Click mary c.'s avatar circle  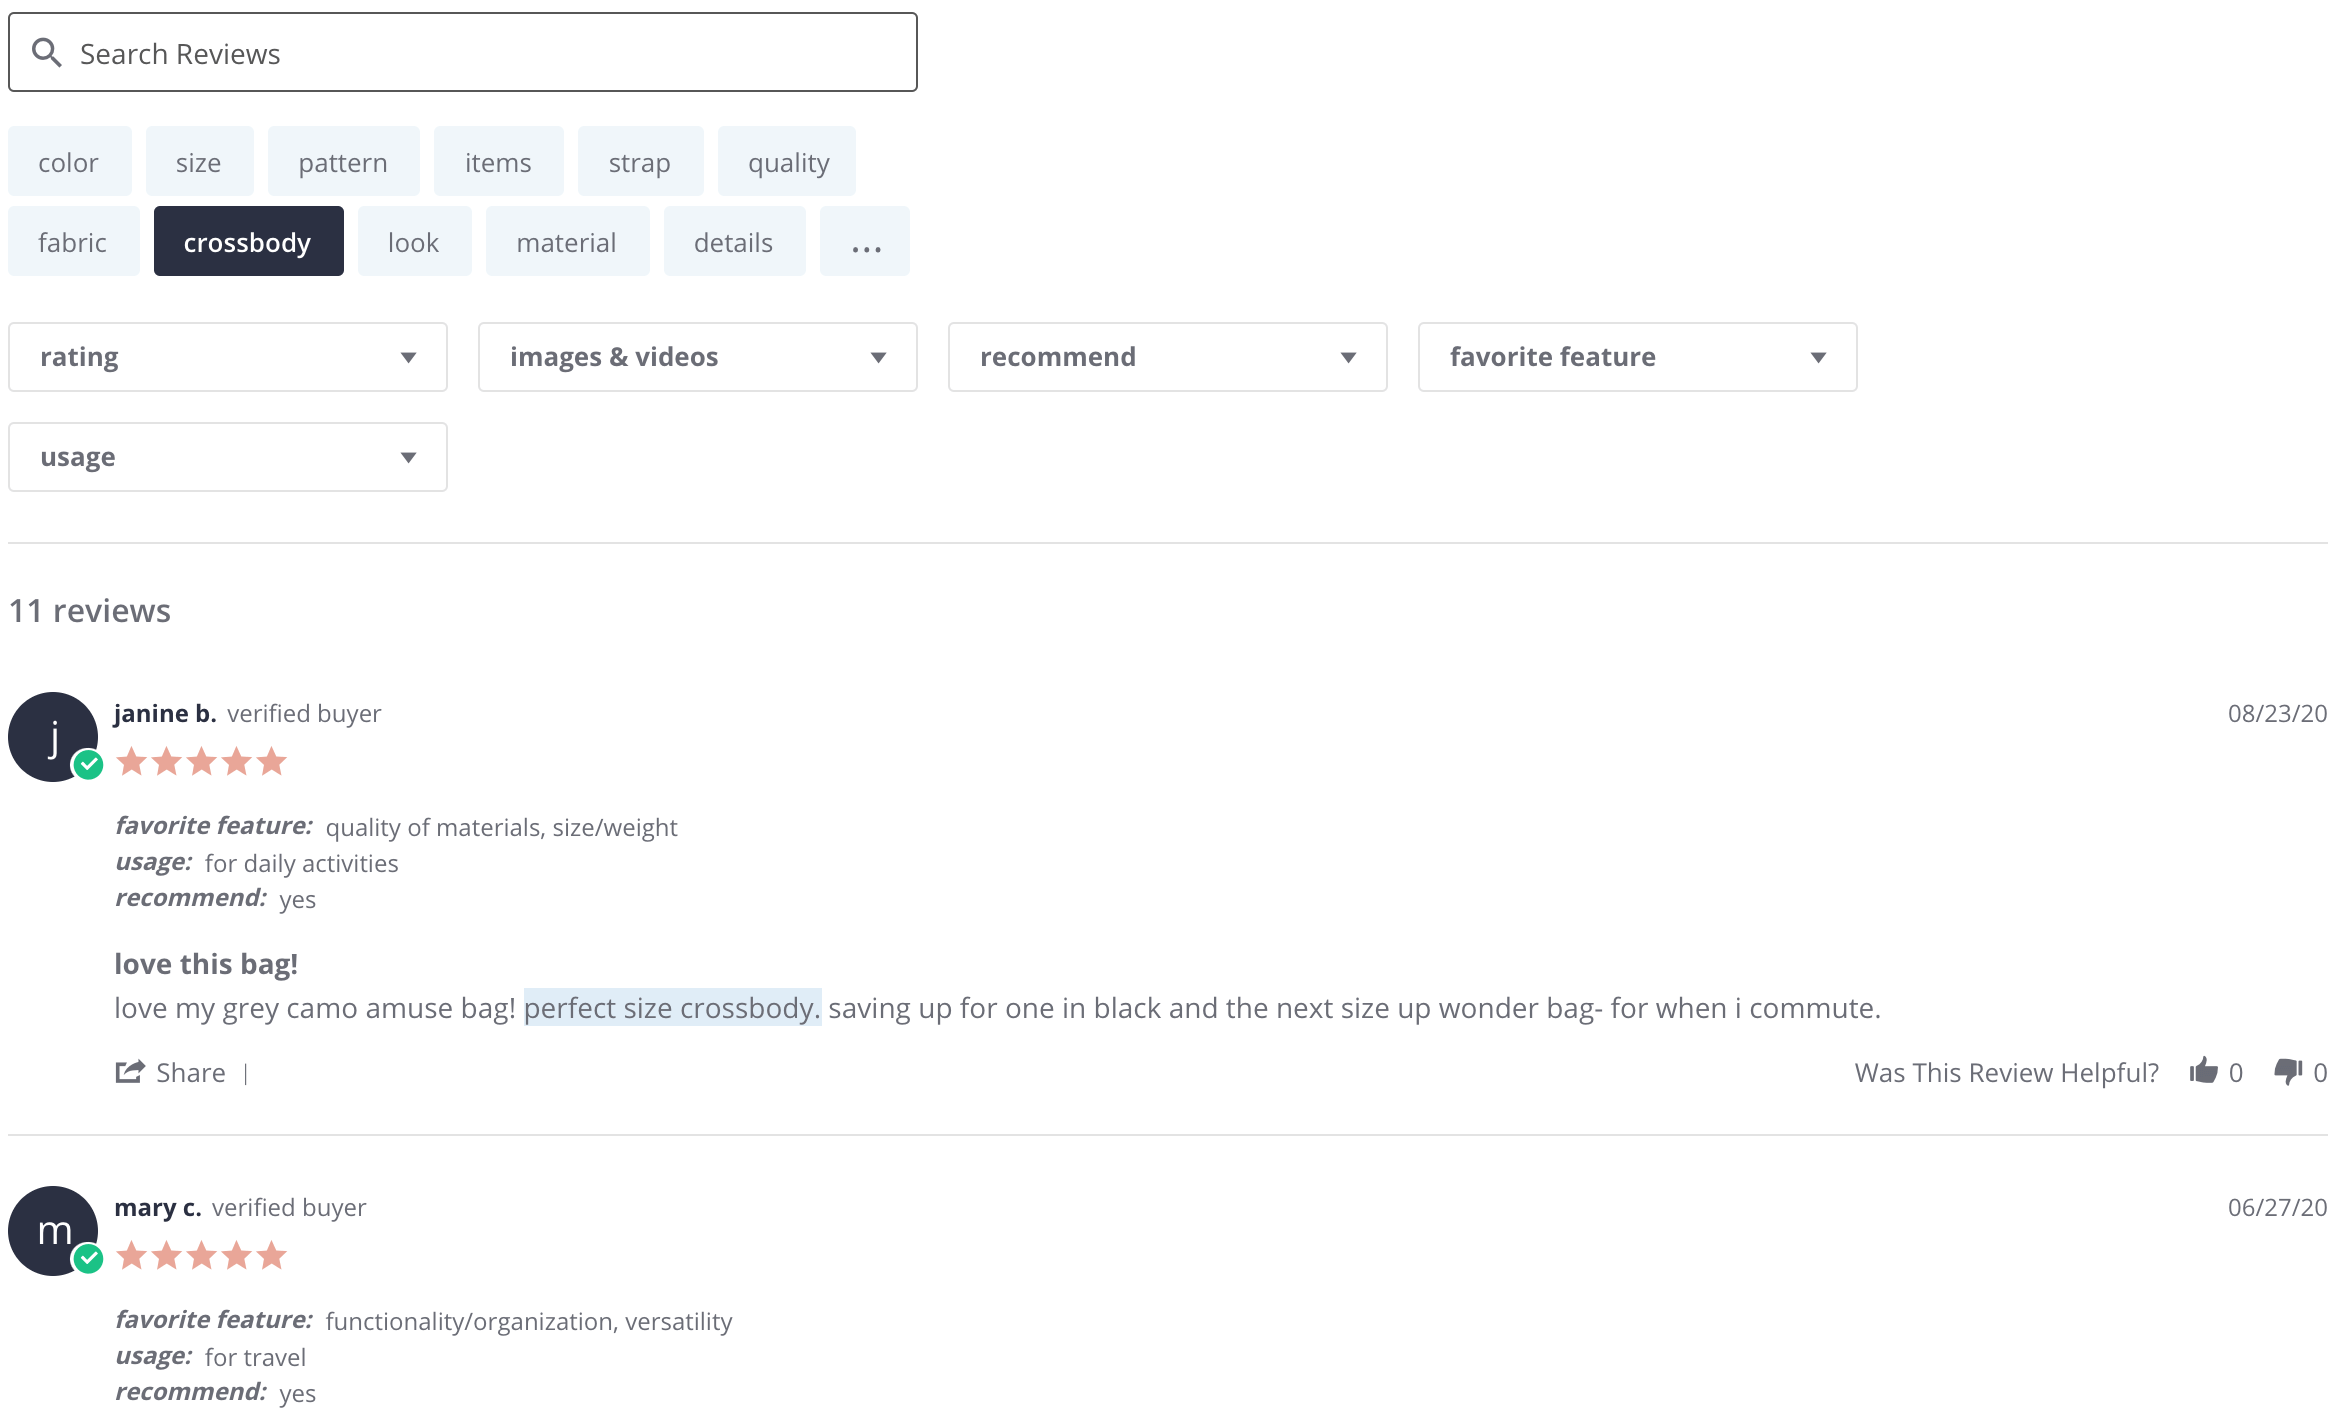[x=53, y=1230]
